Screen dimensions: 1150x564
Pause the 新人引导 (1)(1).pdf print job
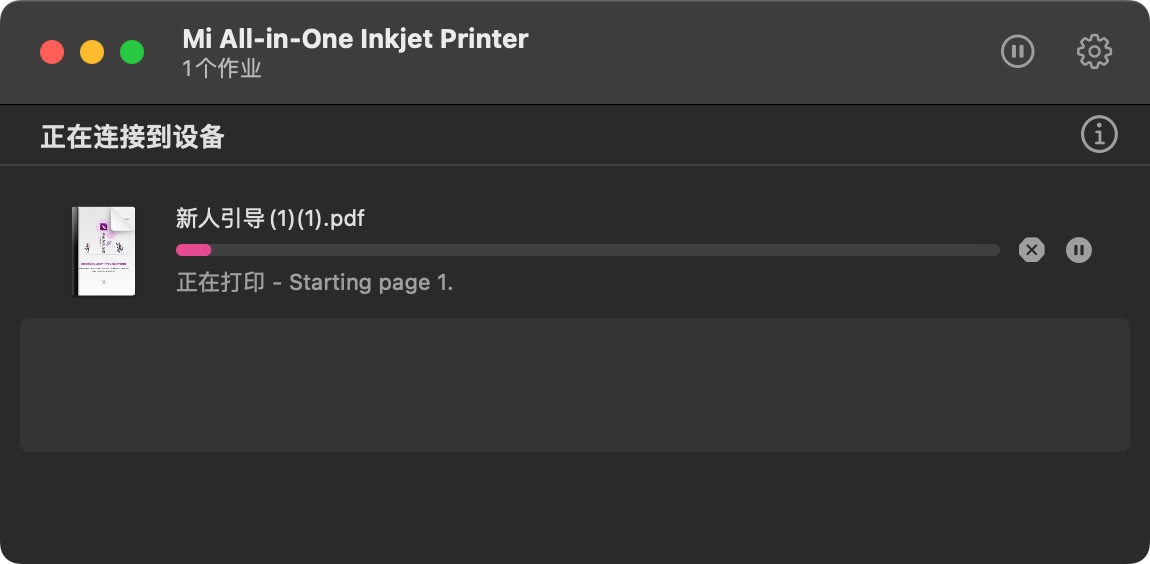[x=1078, y=250]
